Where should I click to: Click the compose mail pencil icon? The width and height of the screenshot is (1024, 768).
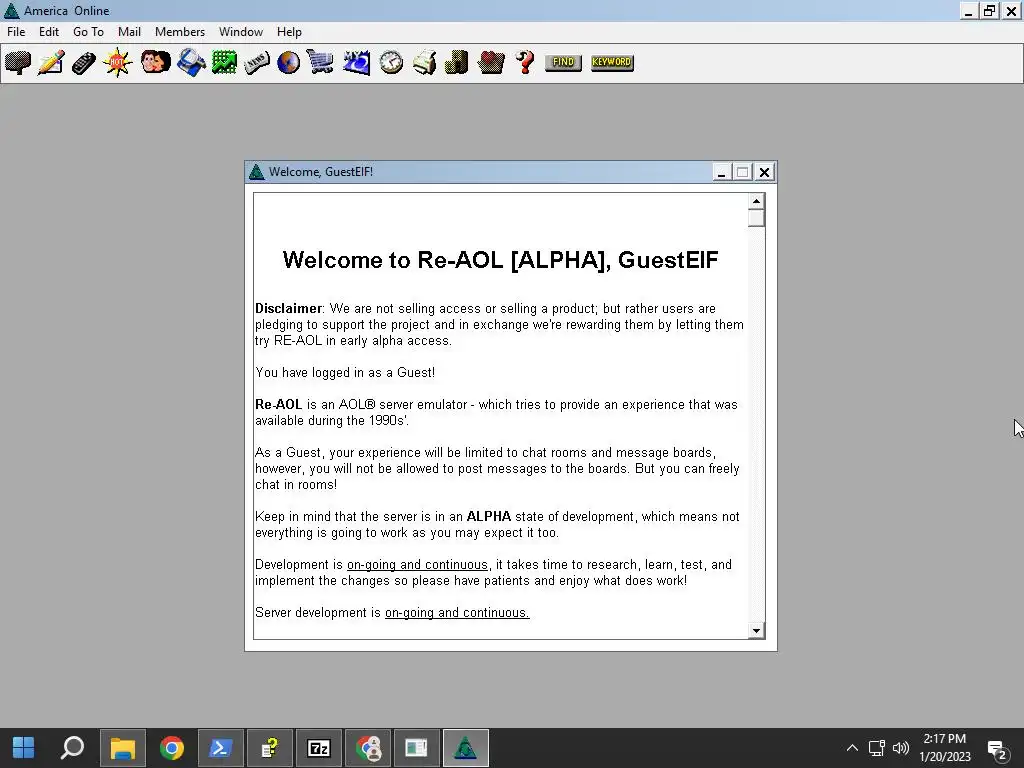[x=51, y=63]
